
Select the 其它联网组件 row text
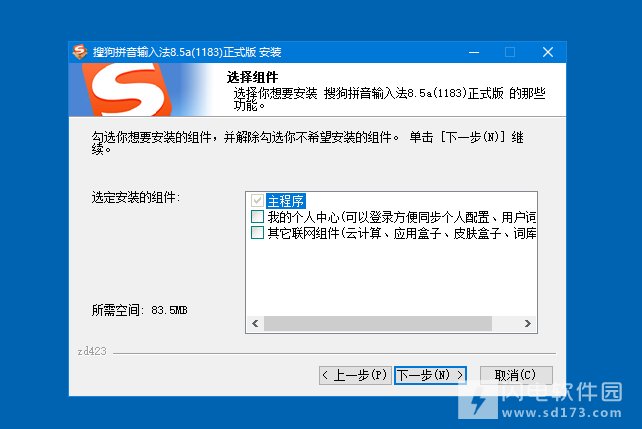[401, 233]
